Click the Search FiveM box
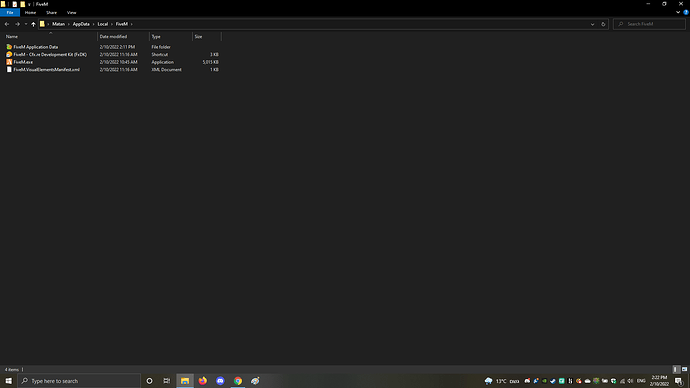Screen dimensions: 690x388 [649, 24]
